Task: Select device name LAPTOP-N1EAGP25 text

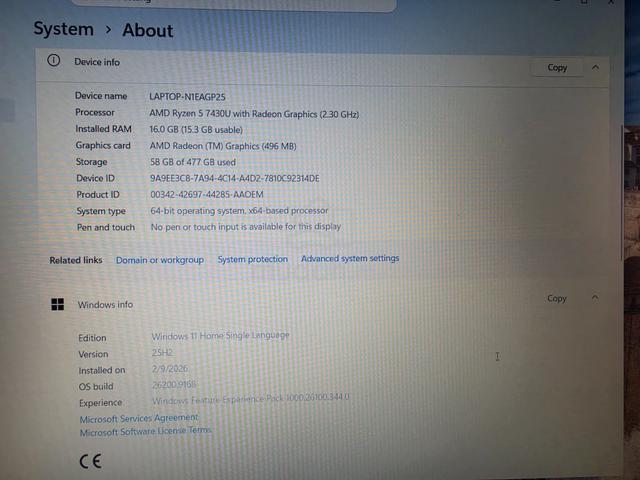Action: 187,97
